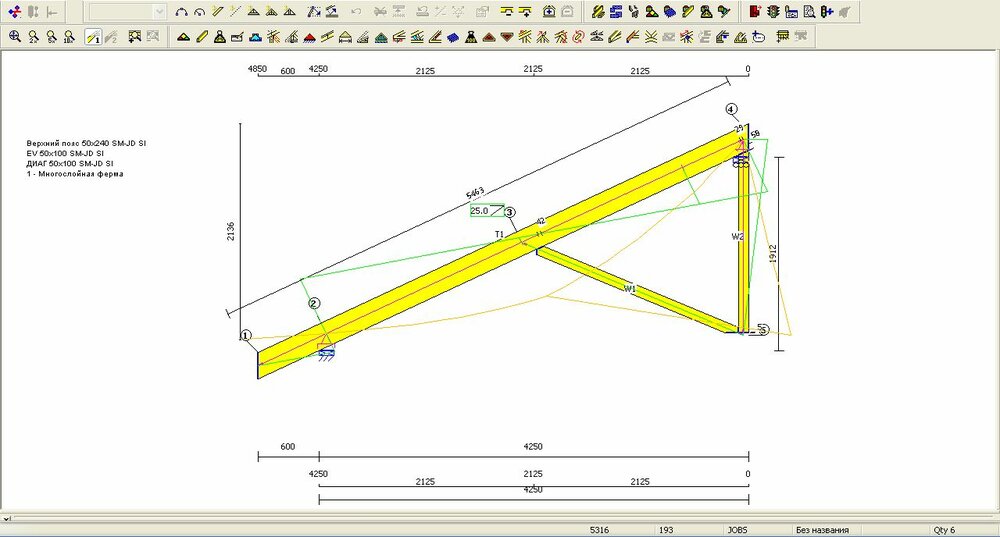
Task: Click node marker 5 at bottom right
Action: click(x=763, y=330)
